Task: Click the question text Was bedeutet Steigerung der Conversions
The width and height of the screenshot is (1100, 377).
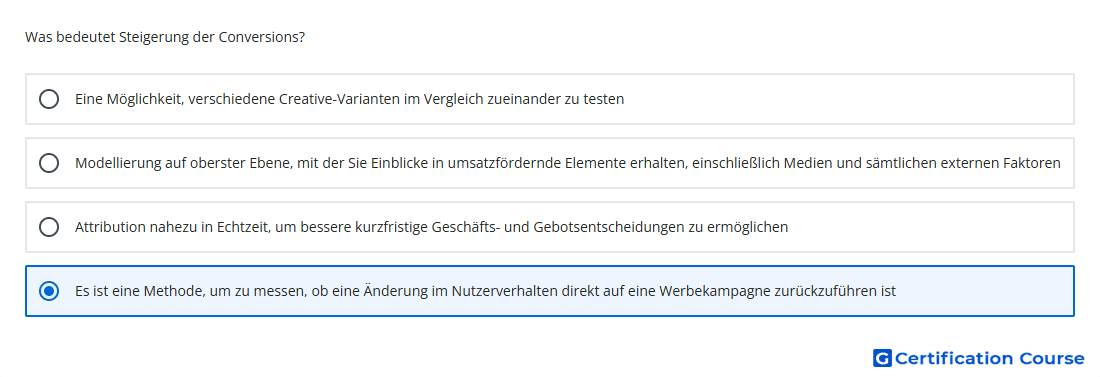Action: pyautogui.click(x=165, y=37)
